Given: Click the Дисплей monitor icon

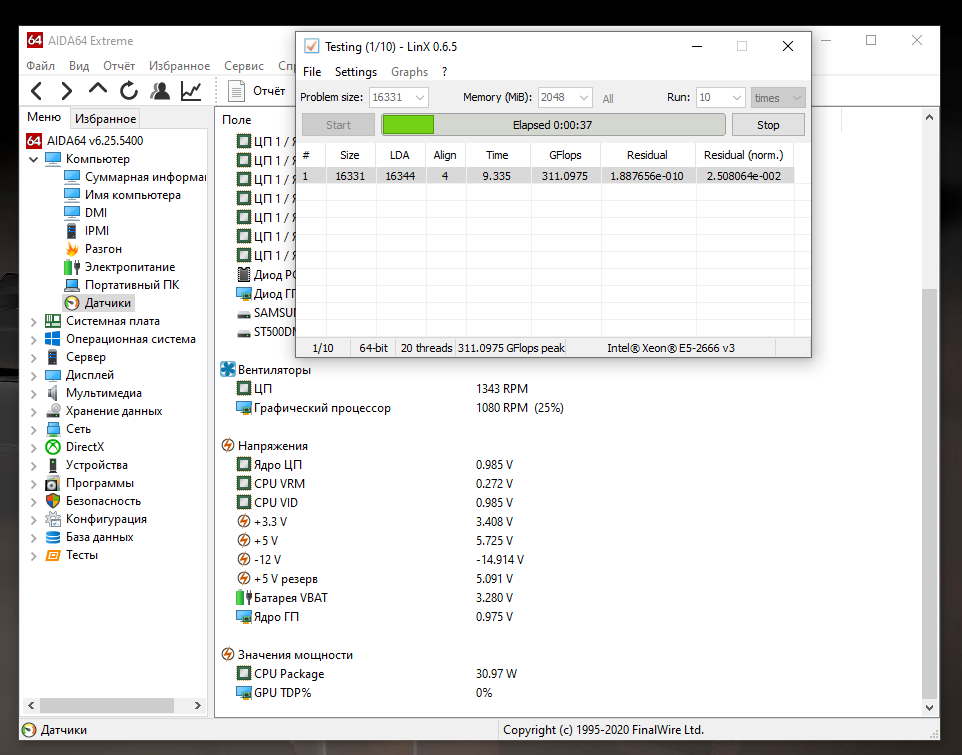Looking at the screenshot, I should point(53,375).
